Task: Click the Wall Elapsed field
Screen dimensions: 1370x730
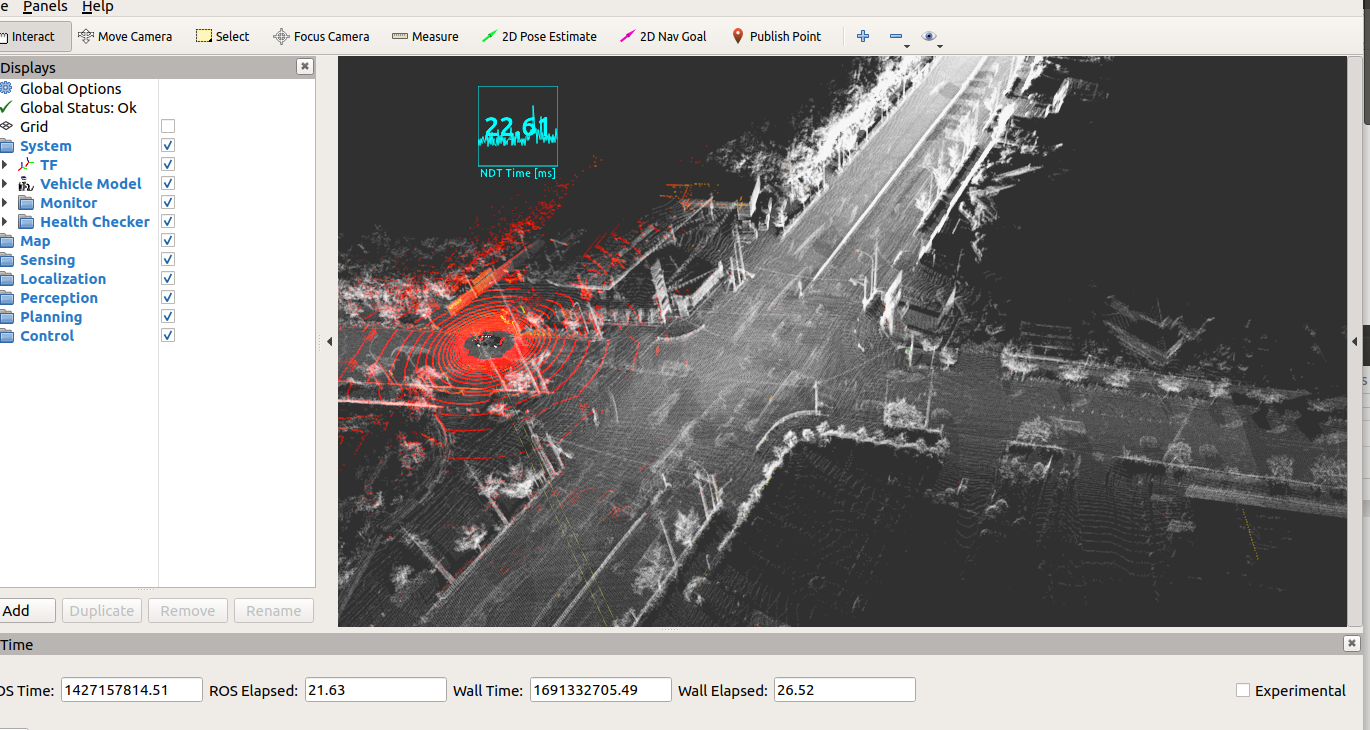Action: click(844, 690)
